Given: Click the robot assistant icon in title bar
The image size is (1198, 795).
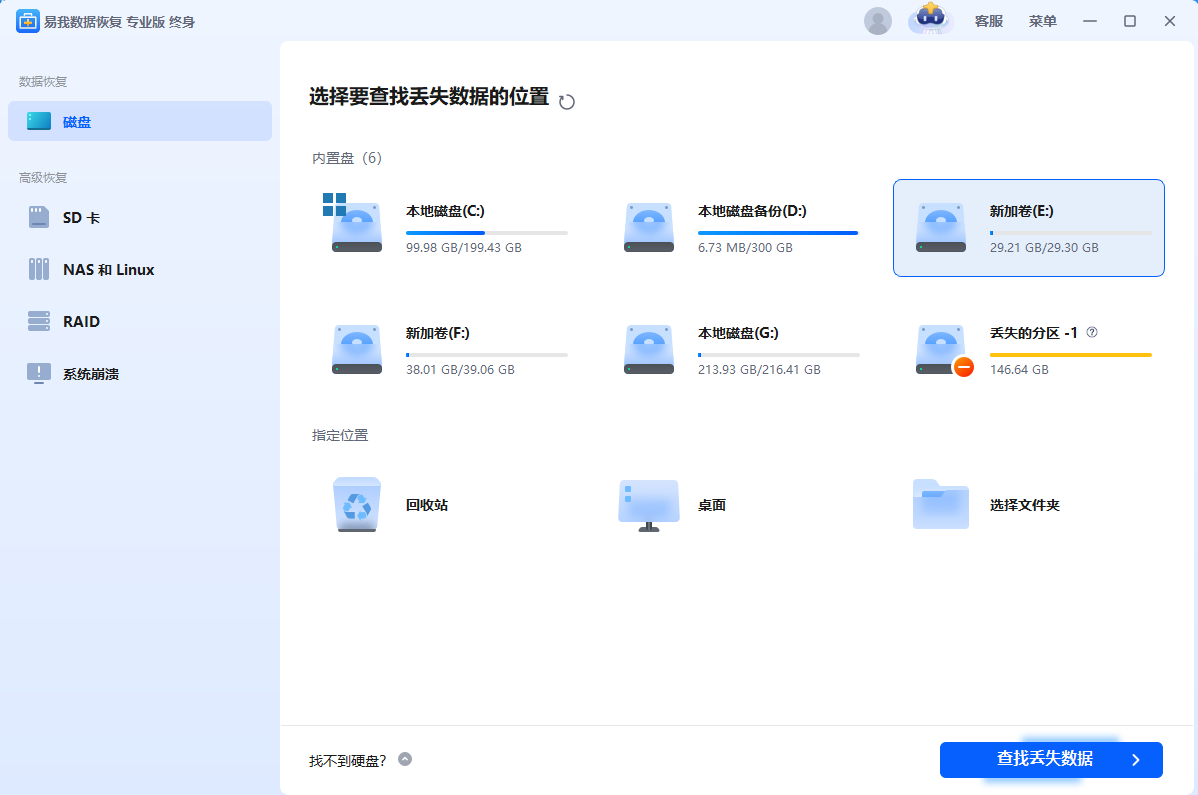Looking at the screenshot, I should (x=930, y=20).
